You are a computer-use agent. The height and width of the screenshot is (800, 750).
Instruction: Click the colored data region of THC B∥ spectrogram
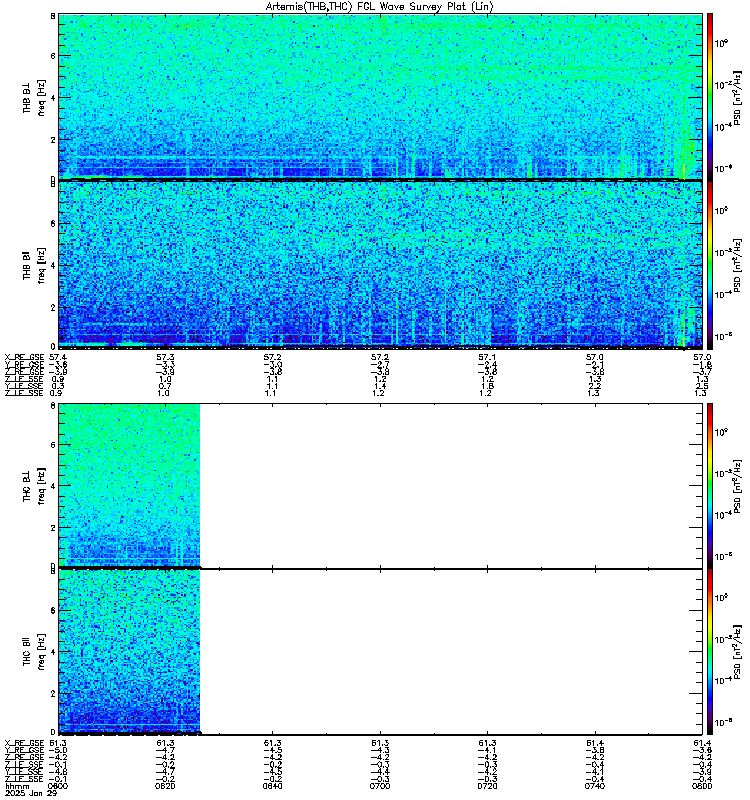pyautogui.click(x=129, y=652)
